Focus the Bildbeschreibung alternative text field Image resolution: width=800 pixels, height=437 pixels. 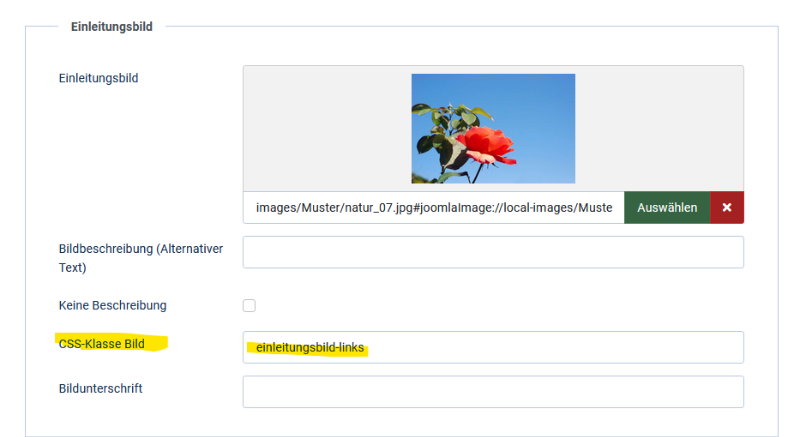pos(493,252)
